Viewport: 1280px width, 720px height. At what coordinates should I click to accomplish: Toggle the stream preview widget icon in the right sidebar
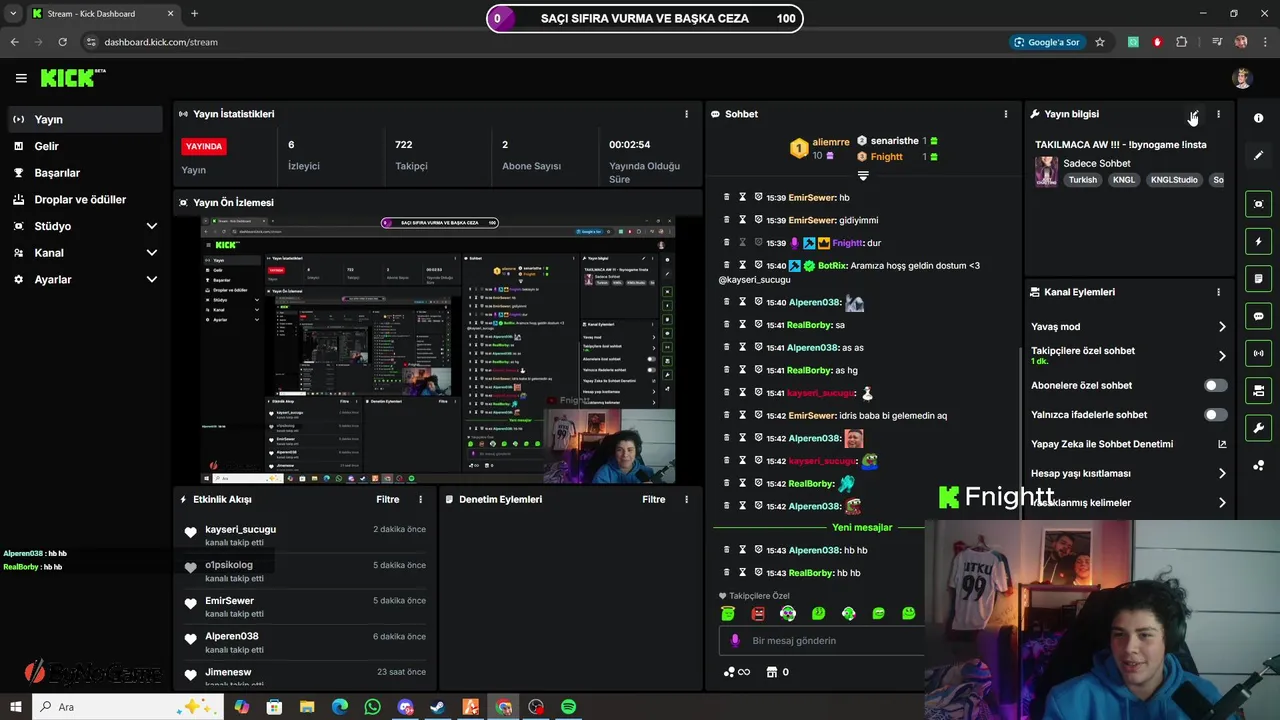(x=1258, y=204)
